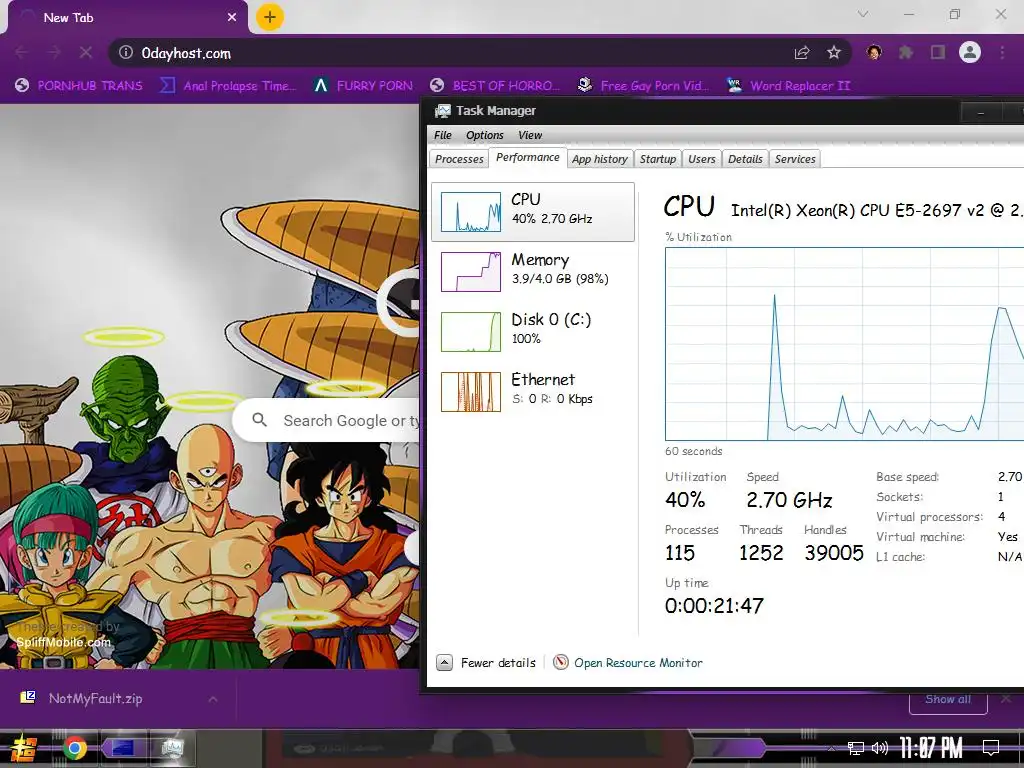Switch to the App history tab
Screen dimensions: 1024x768
pos(600,159)
